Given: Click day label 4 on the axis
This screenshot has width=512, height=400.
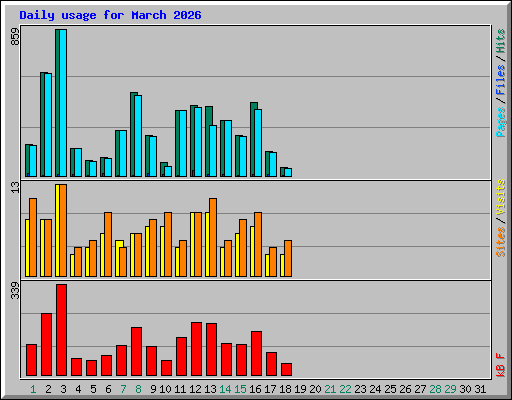Looking at the screenshot, I should [x=78, y=389].
